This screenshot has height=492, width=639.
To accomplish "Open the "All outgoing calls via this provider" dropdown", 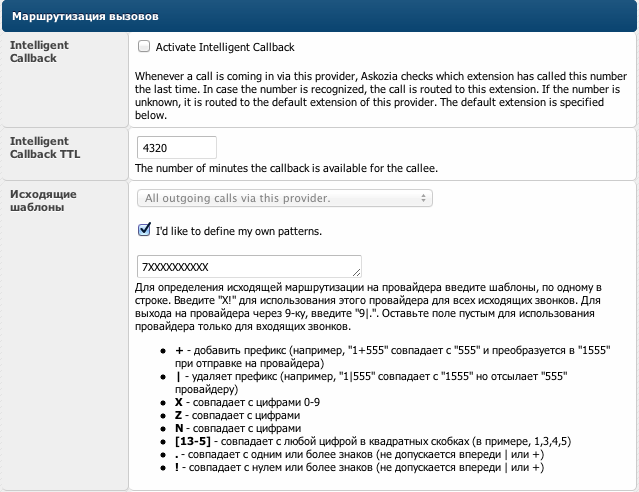I will (284, 198).
